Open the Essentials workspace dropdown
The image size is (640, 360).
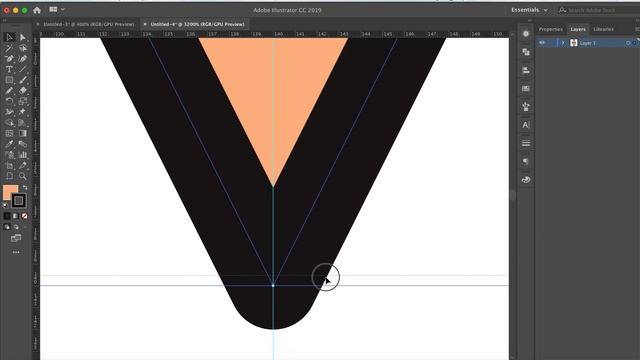coord(529,10)
